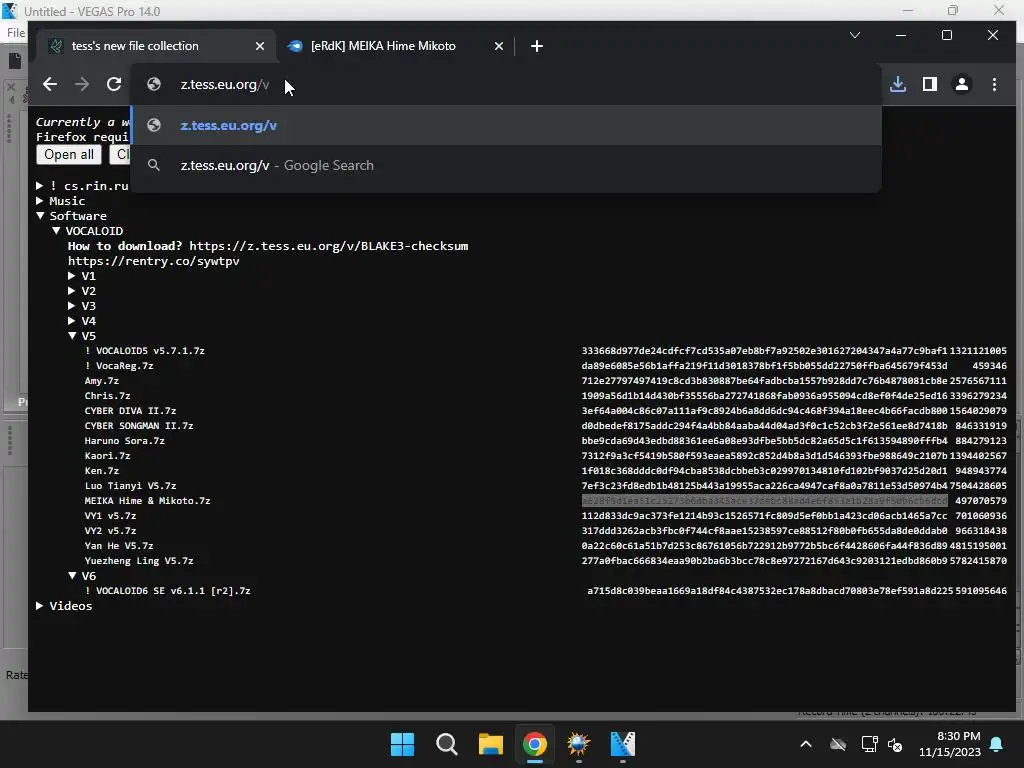1024x768 pixels.
Task: Open the Windows Start menu
Action: [x=402, y=744]
